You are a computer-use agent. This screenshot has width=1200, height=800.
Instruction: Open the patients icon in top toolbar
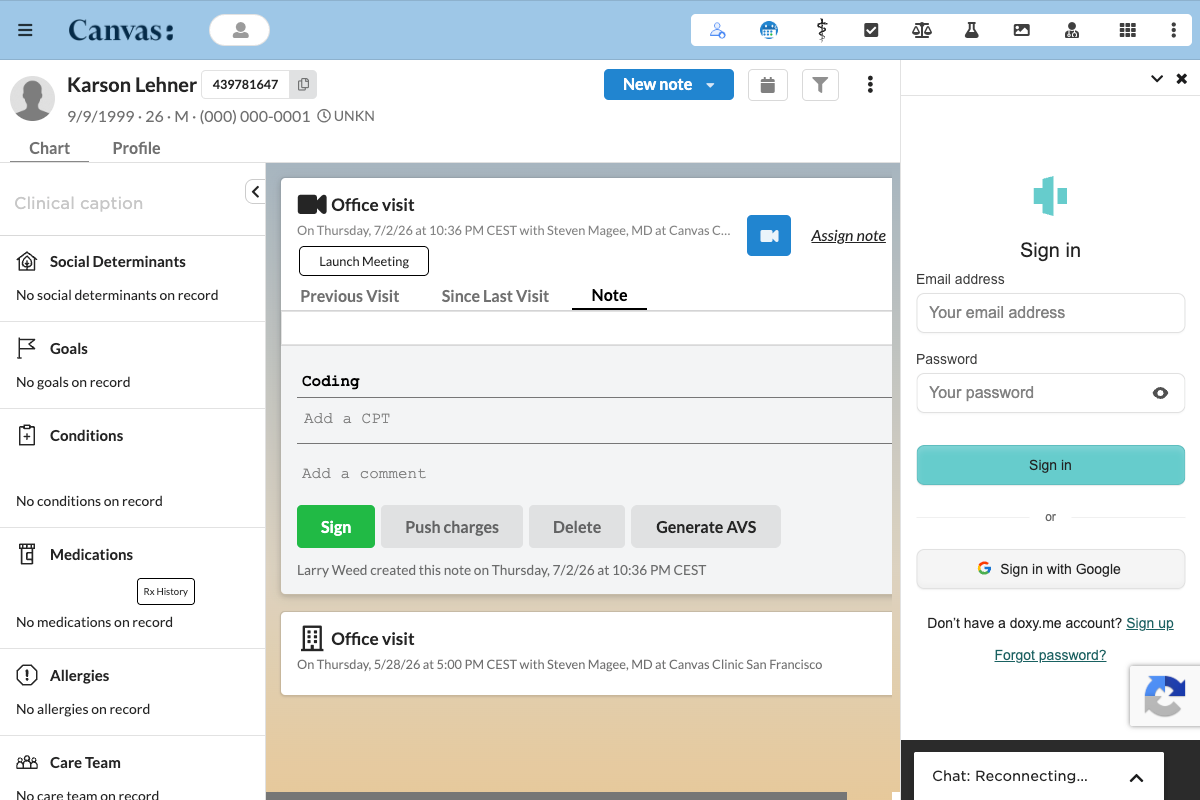(718, 30)
